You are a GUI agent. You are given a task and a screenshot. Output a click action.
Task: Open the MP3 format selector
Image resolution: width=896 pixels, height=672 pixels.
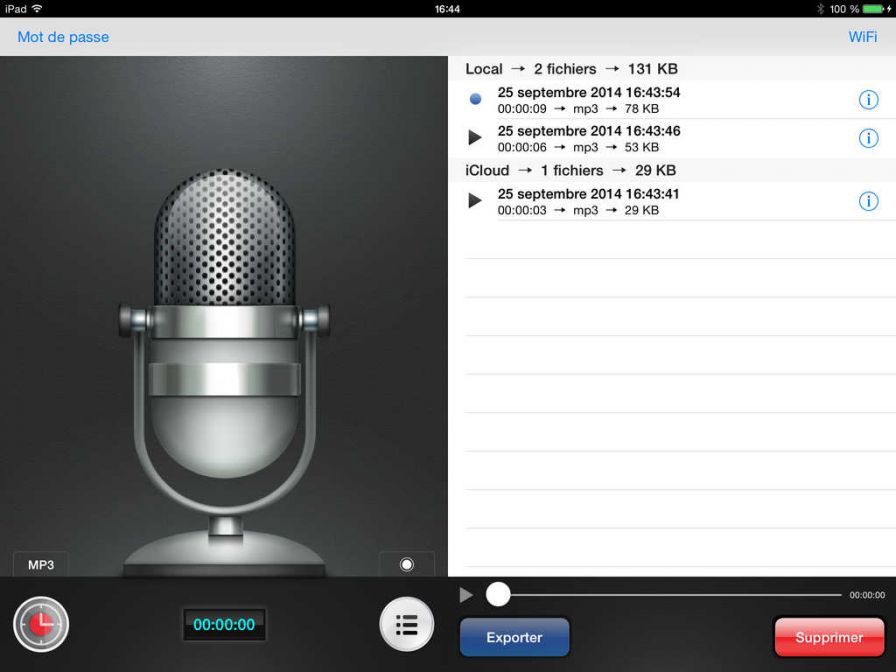coord(41,564)
